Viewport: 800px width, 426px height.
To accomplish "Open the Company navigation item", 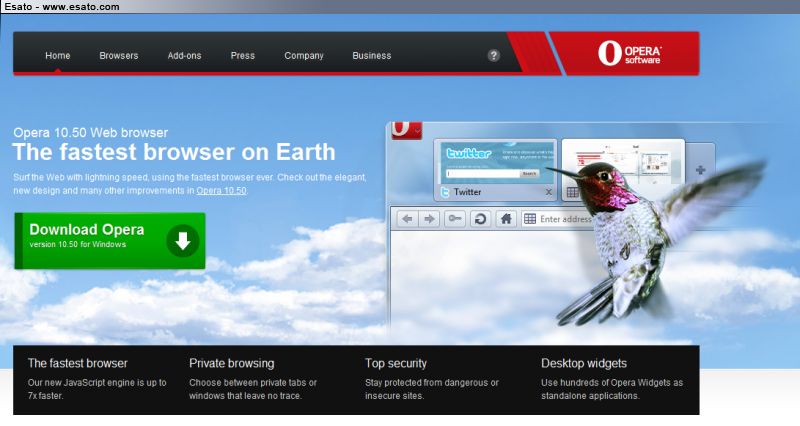I will 304,56.
